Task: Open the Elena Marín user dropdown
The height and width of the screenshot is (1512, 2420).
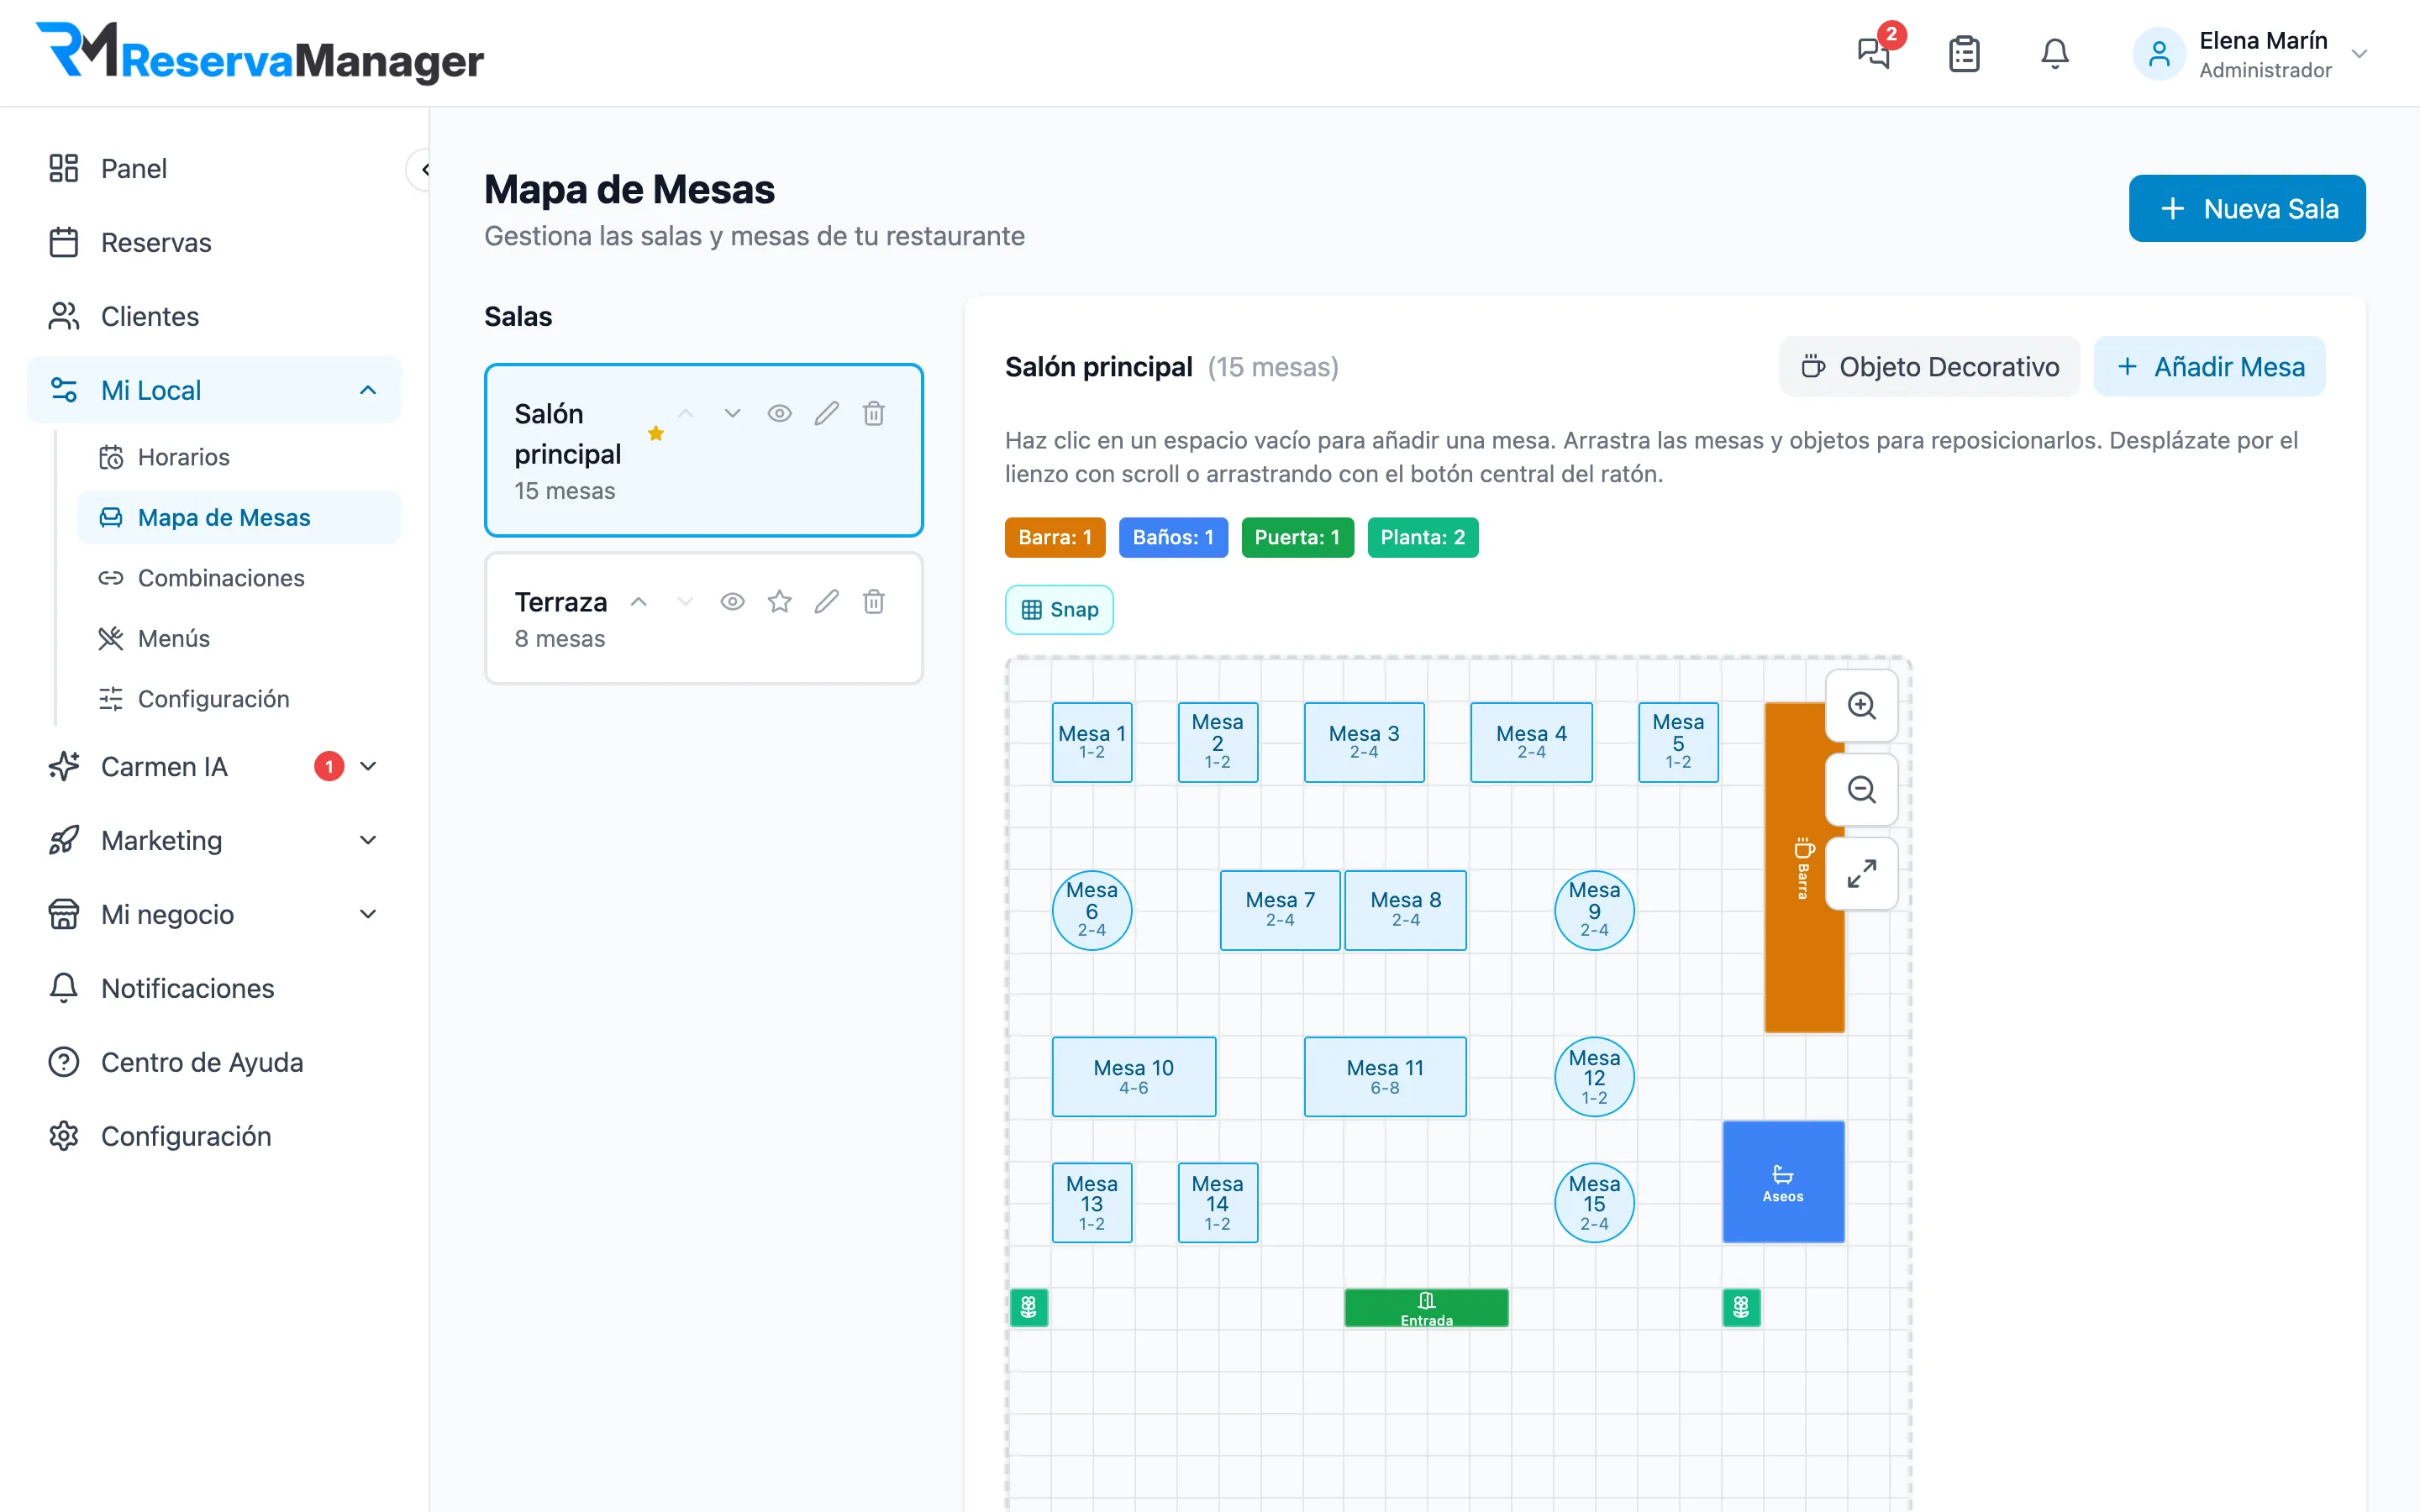Action: pos(2250,54)
